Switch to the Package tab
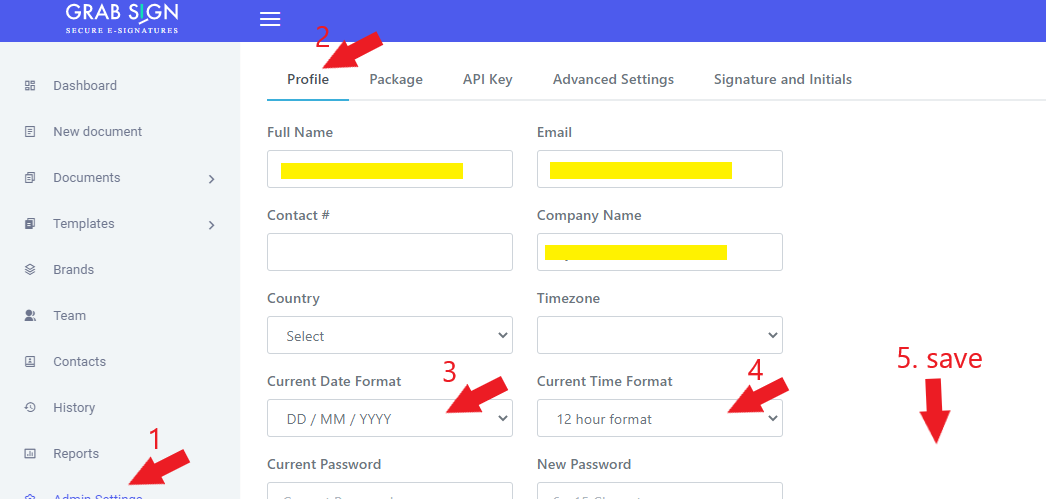The image size is (1046, 499). pyautogui.click(x=396, y=80)
